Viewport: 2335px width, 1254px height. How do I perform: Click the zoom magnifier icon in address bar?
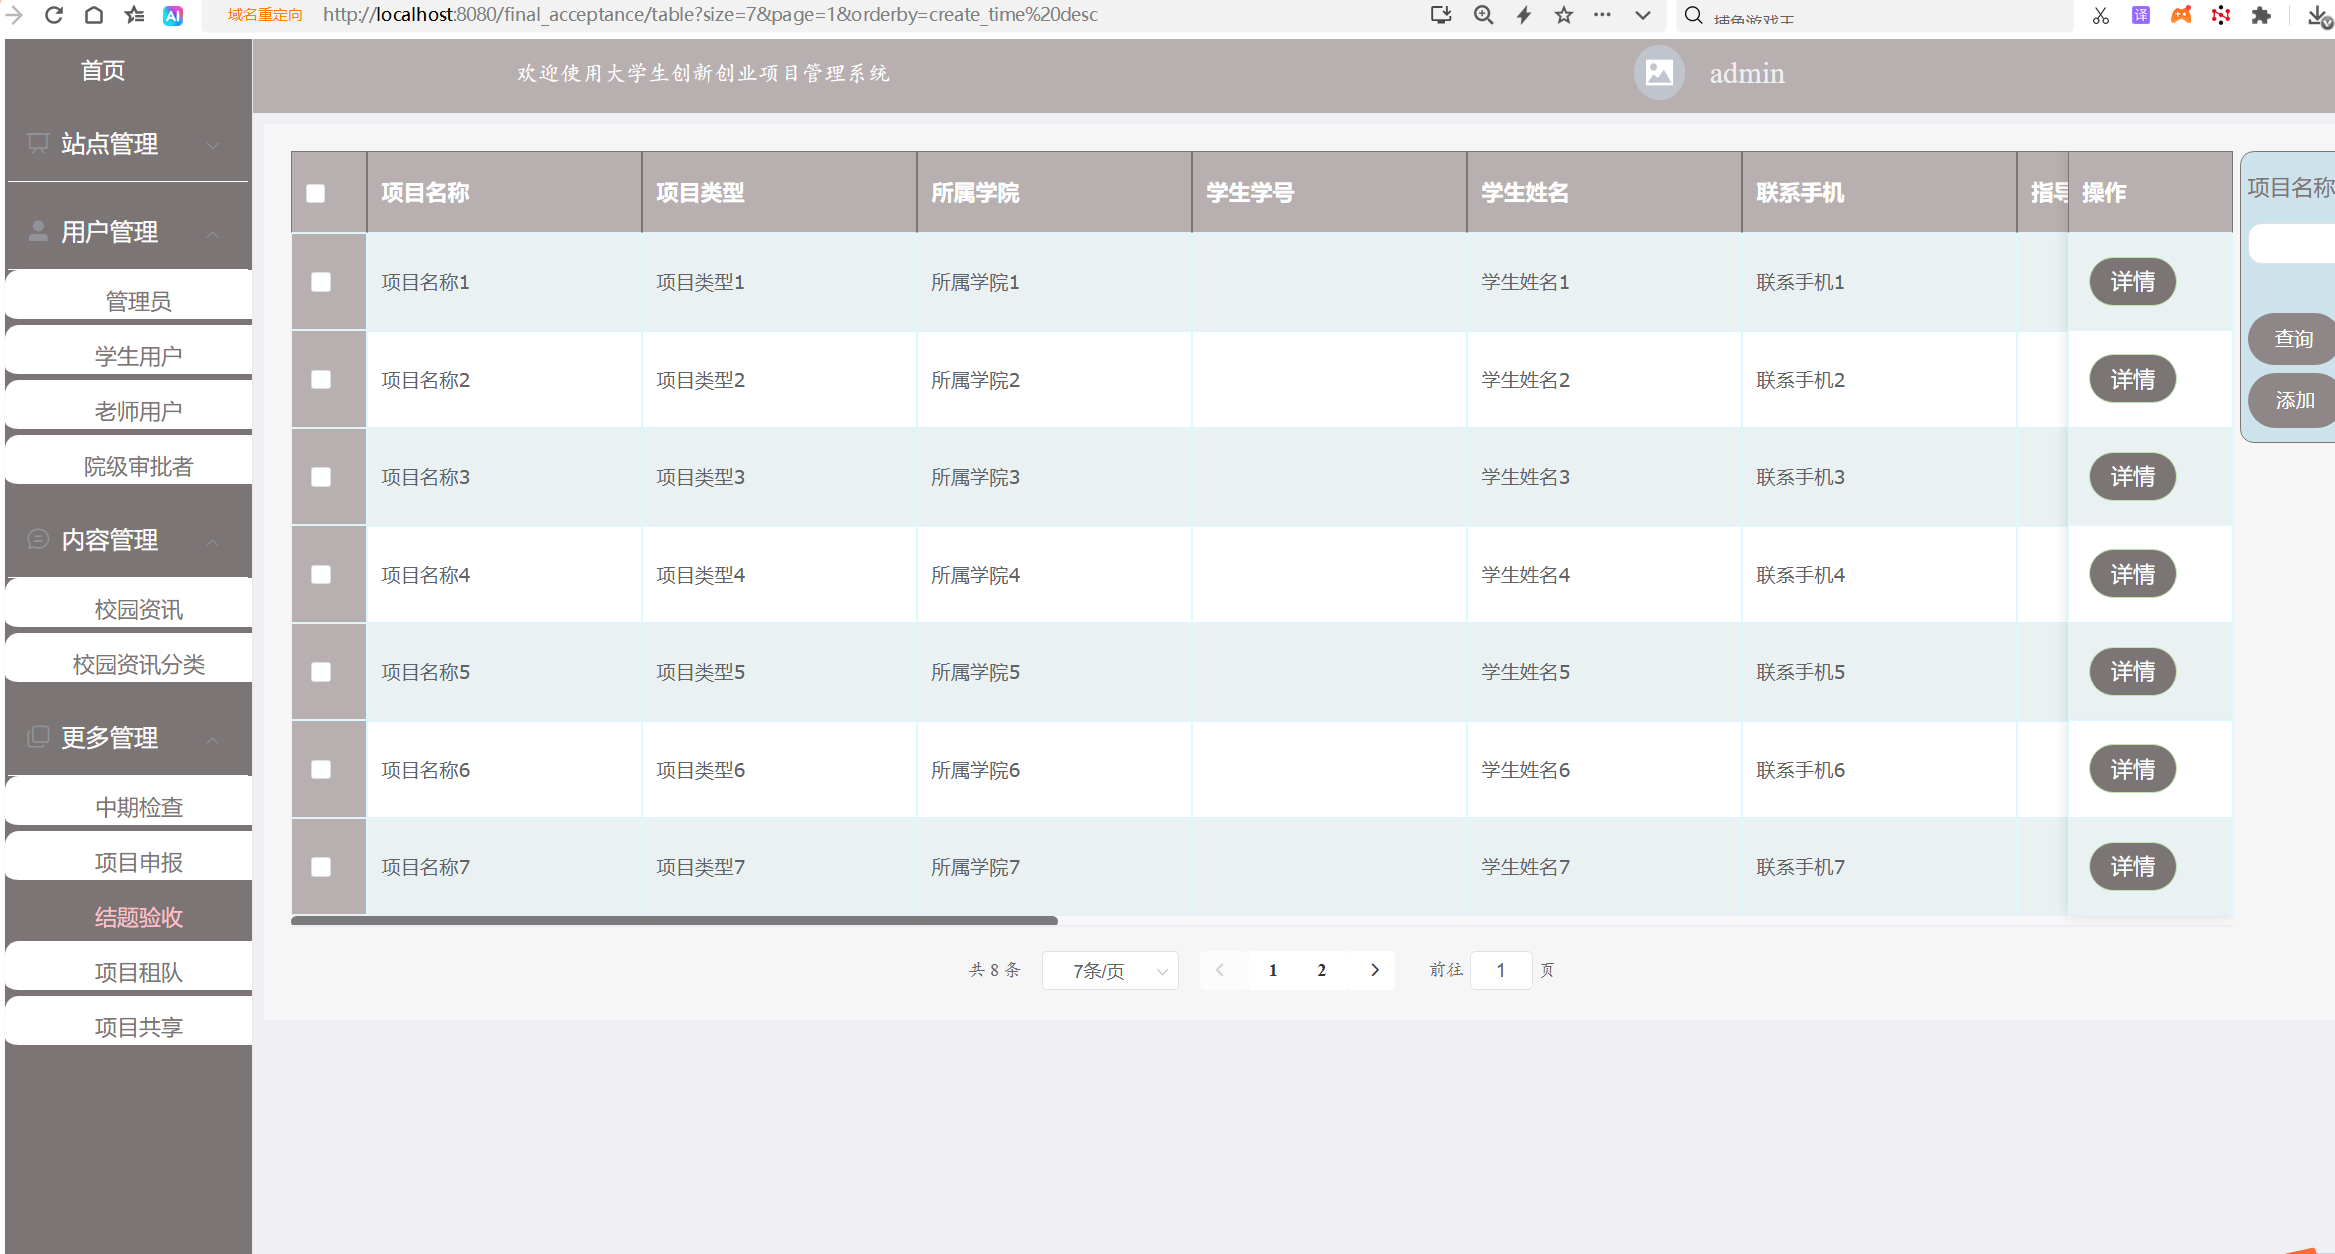click(1483, 15)
